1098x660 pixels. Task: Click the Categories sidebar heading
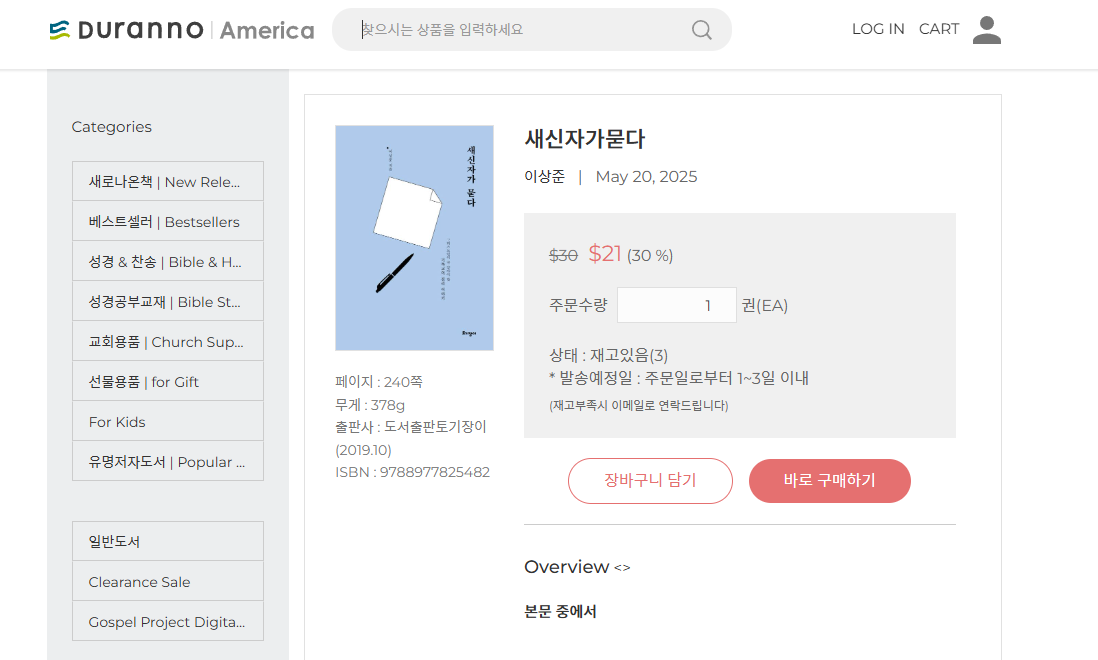111,127
